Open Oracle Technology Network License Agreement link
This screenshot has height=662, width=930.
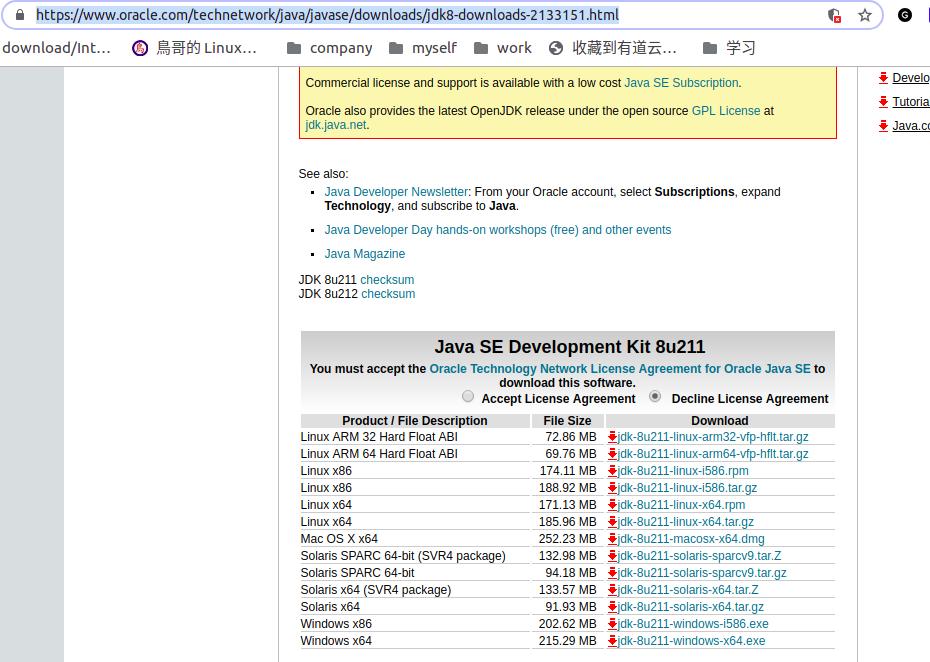pyautogui.click(x=620, y=369)
